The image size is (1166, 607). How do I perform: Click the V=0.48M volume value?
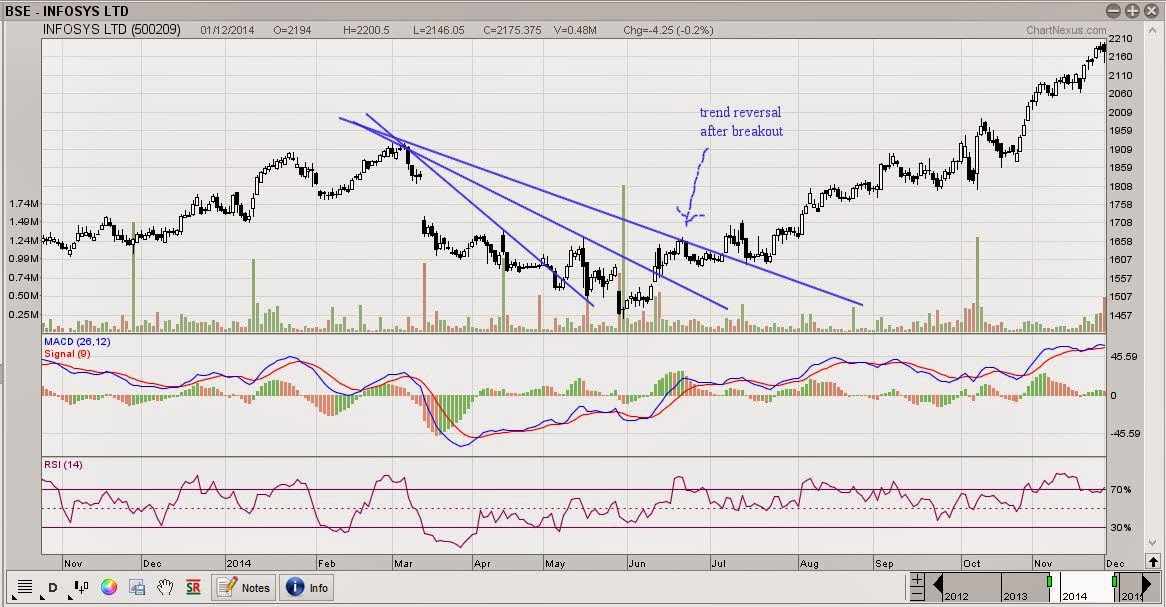(575, 30)
